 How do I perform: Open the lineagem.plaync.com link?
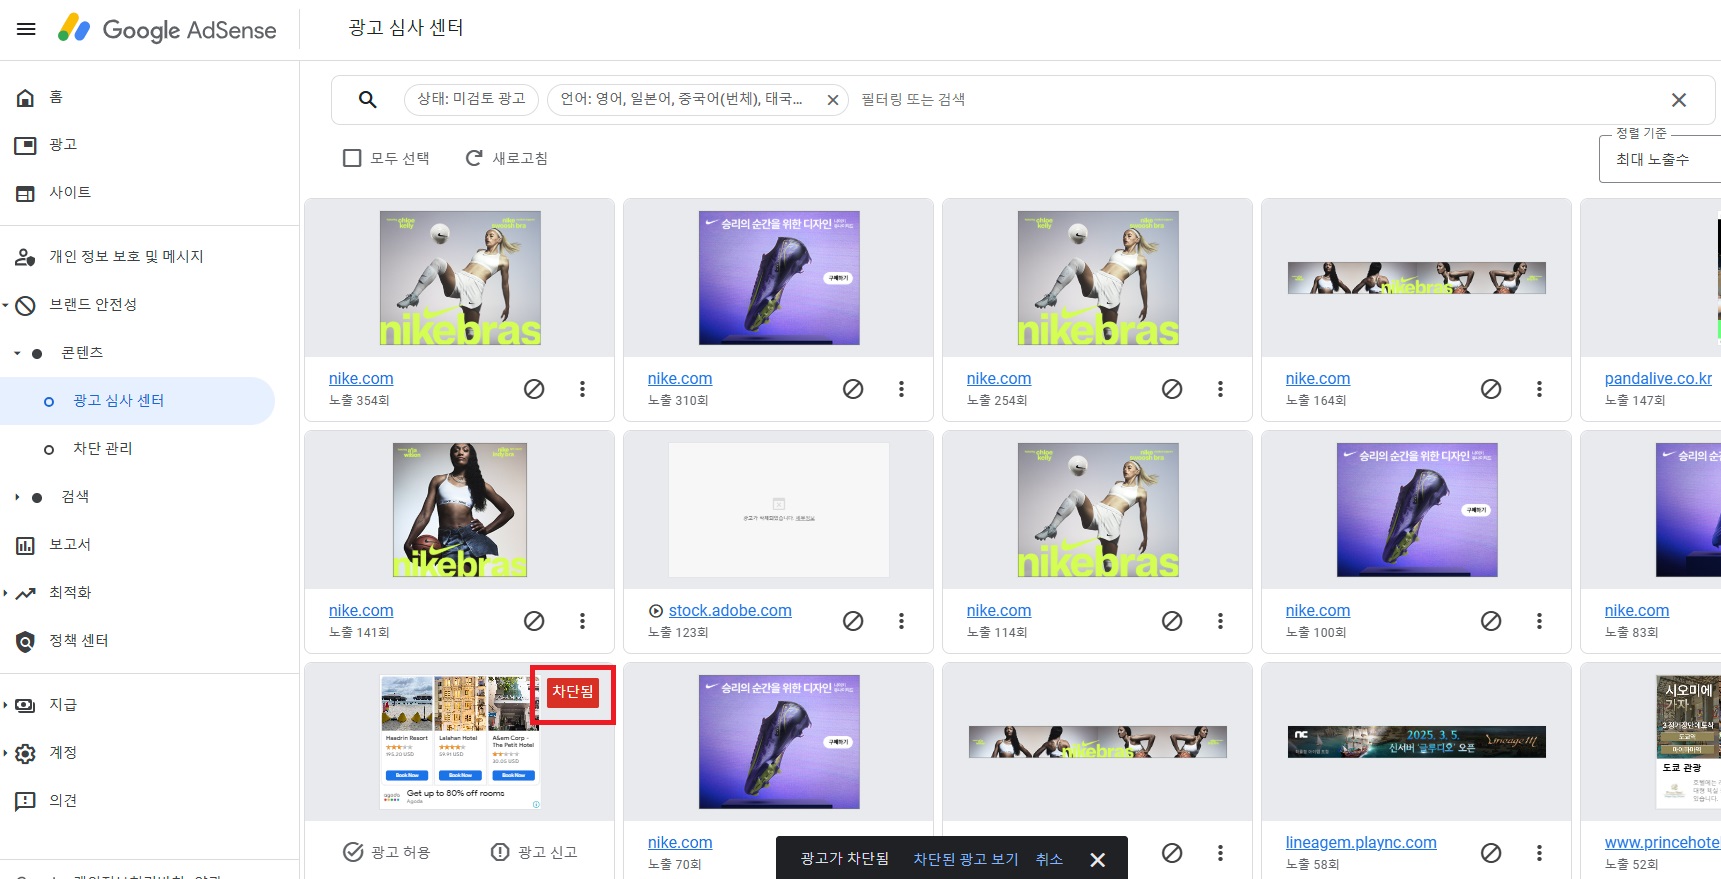coord(1361,842)
